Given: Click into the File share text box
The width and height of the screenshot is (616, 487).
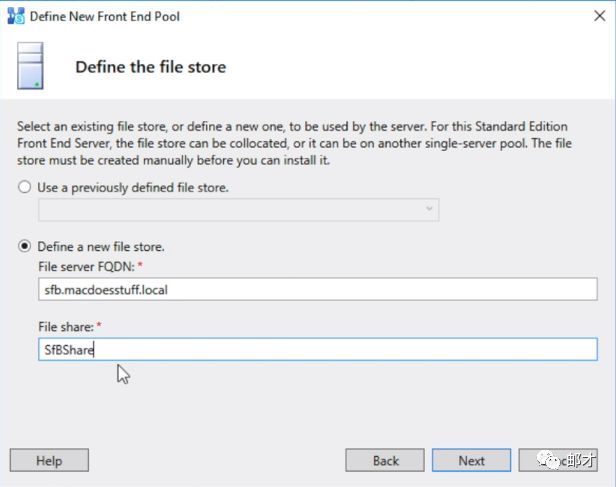Looking at the screenshot, I should pyautogui.click(x=317, y=349).
